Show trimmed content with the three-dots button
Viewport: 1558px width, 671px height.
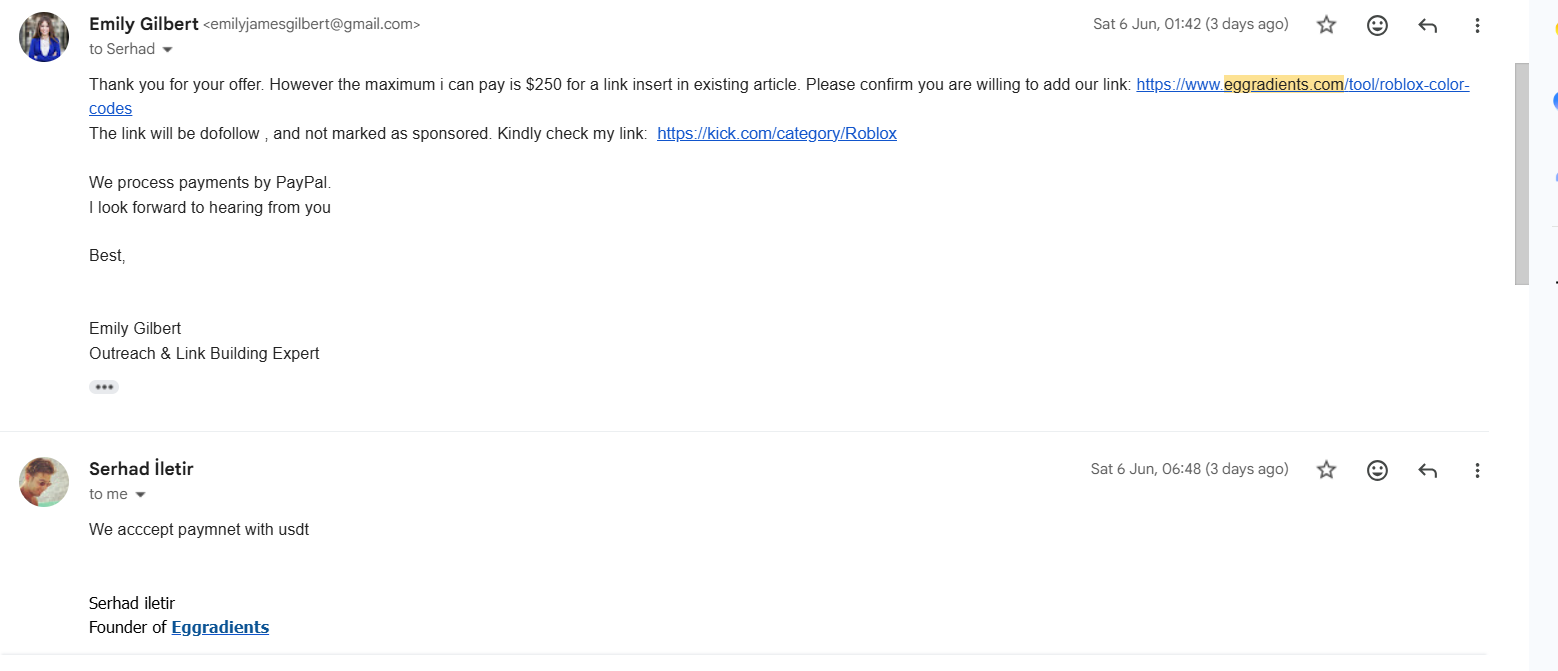[x=104, y=387]
